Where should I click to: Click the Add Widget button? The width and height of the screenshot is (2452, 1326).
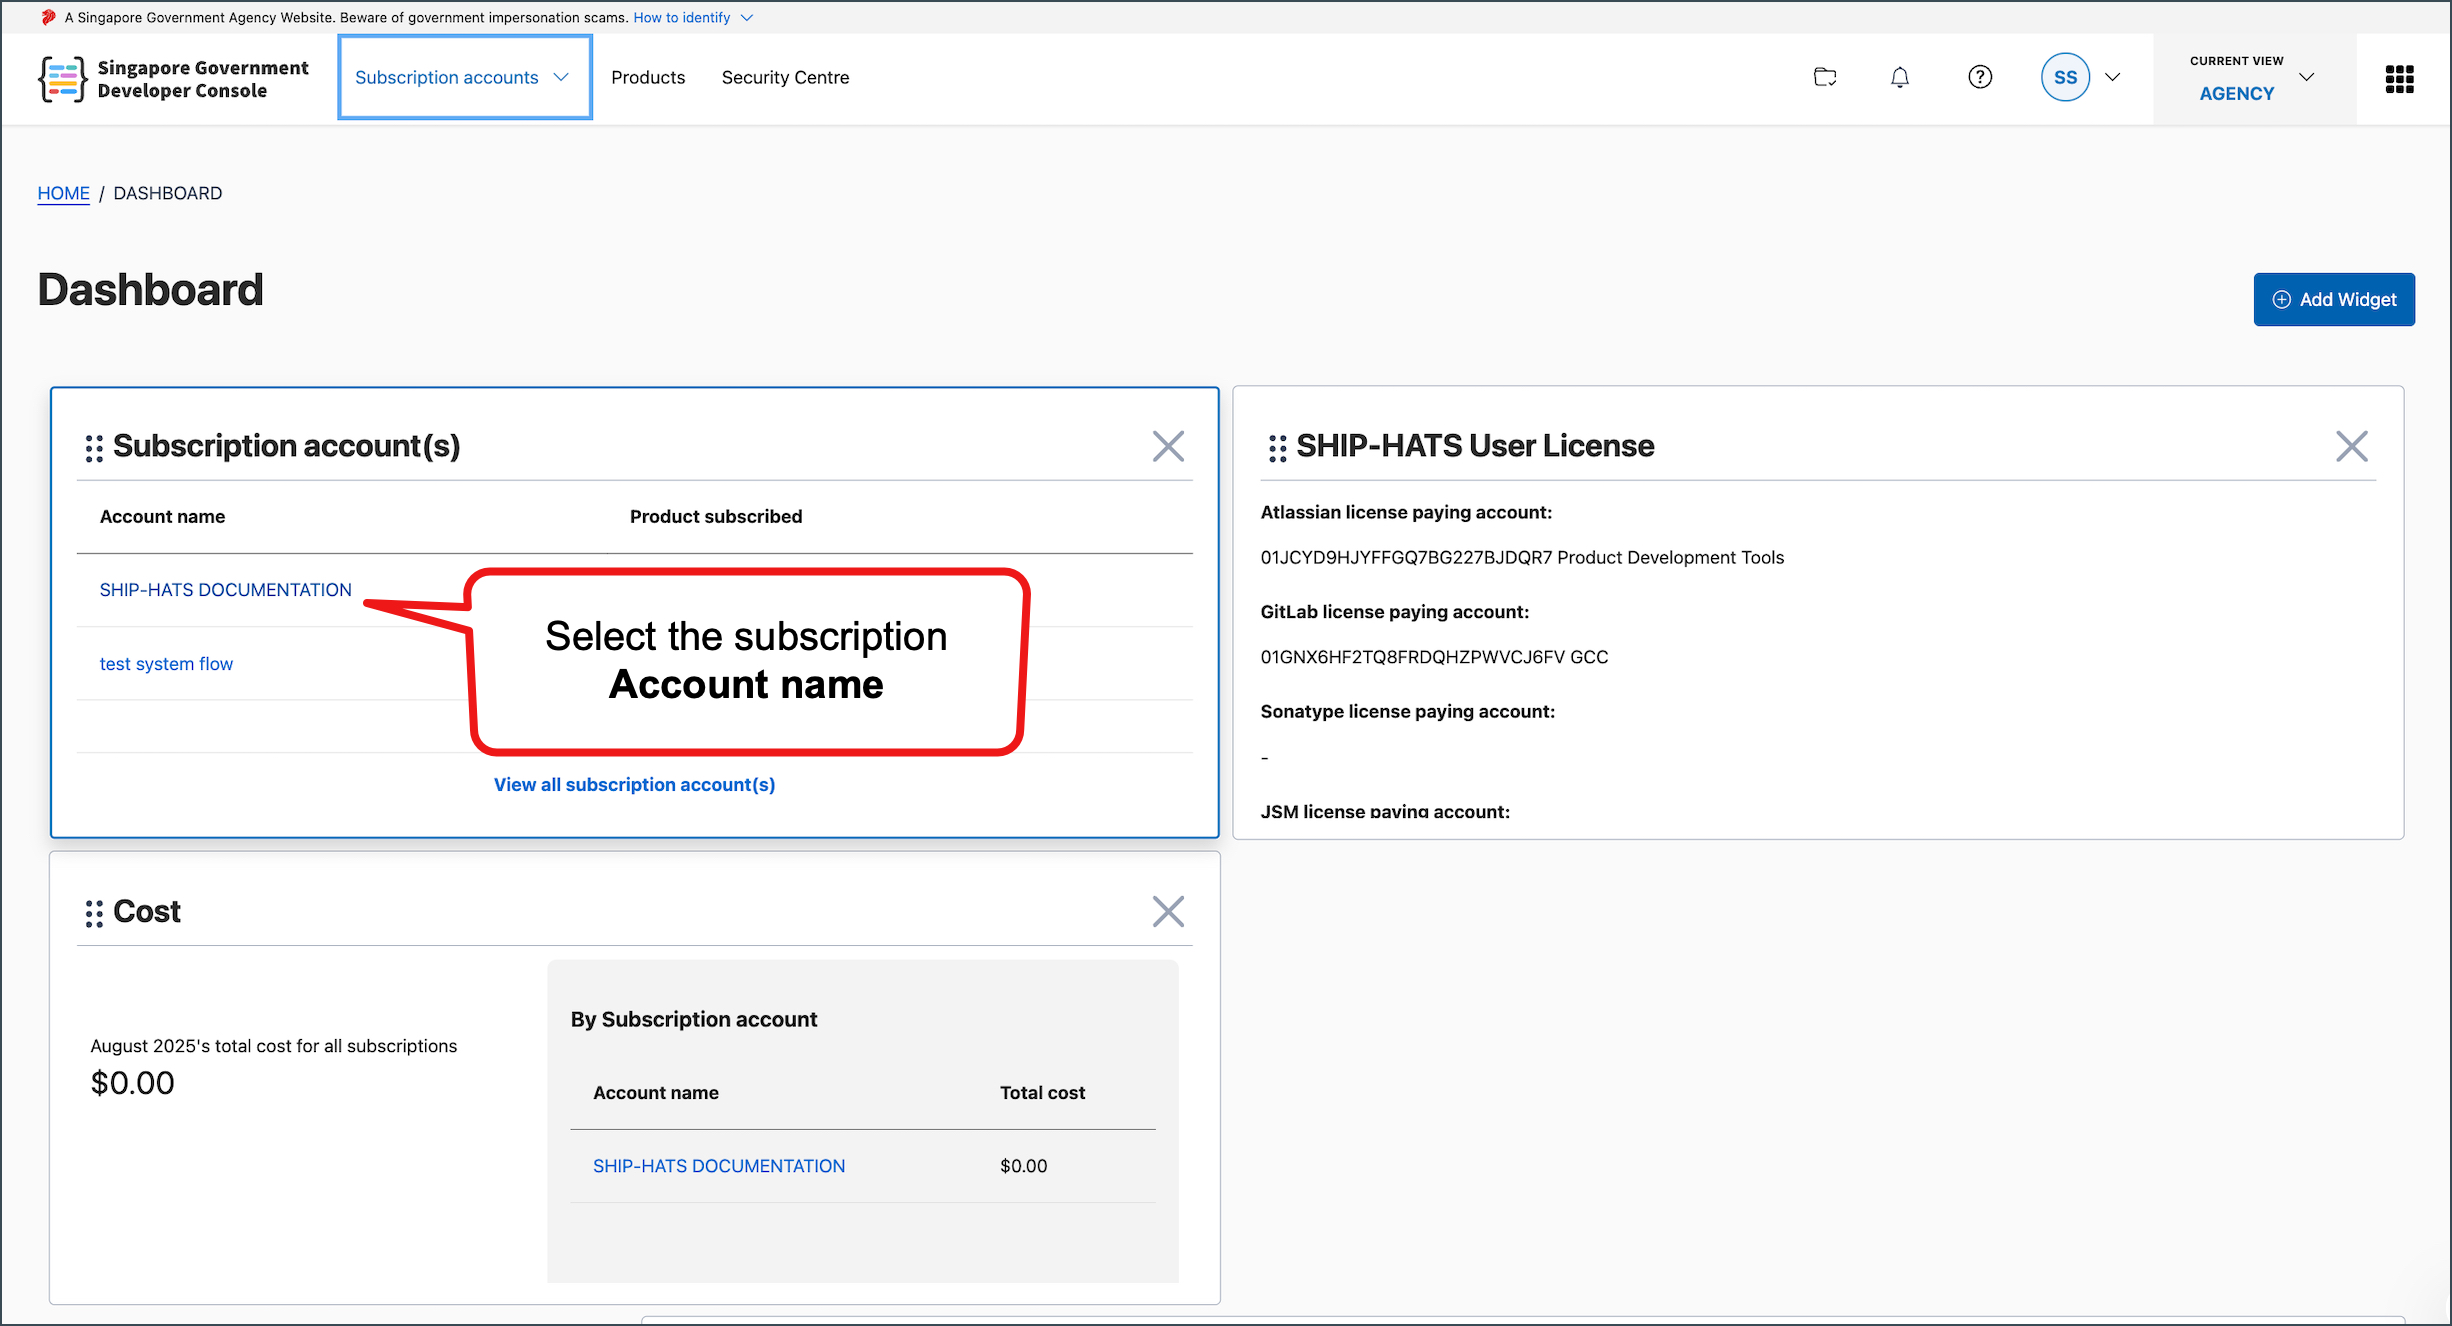pos(2334,299)
